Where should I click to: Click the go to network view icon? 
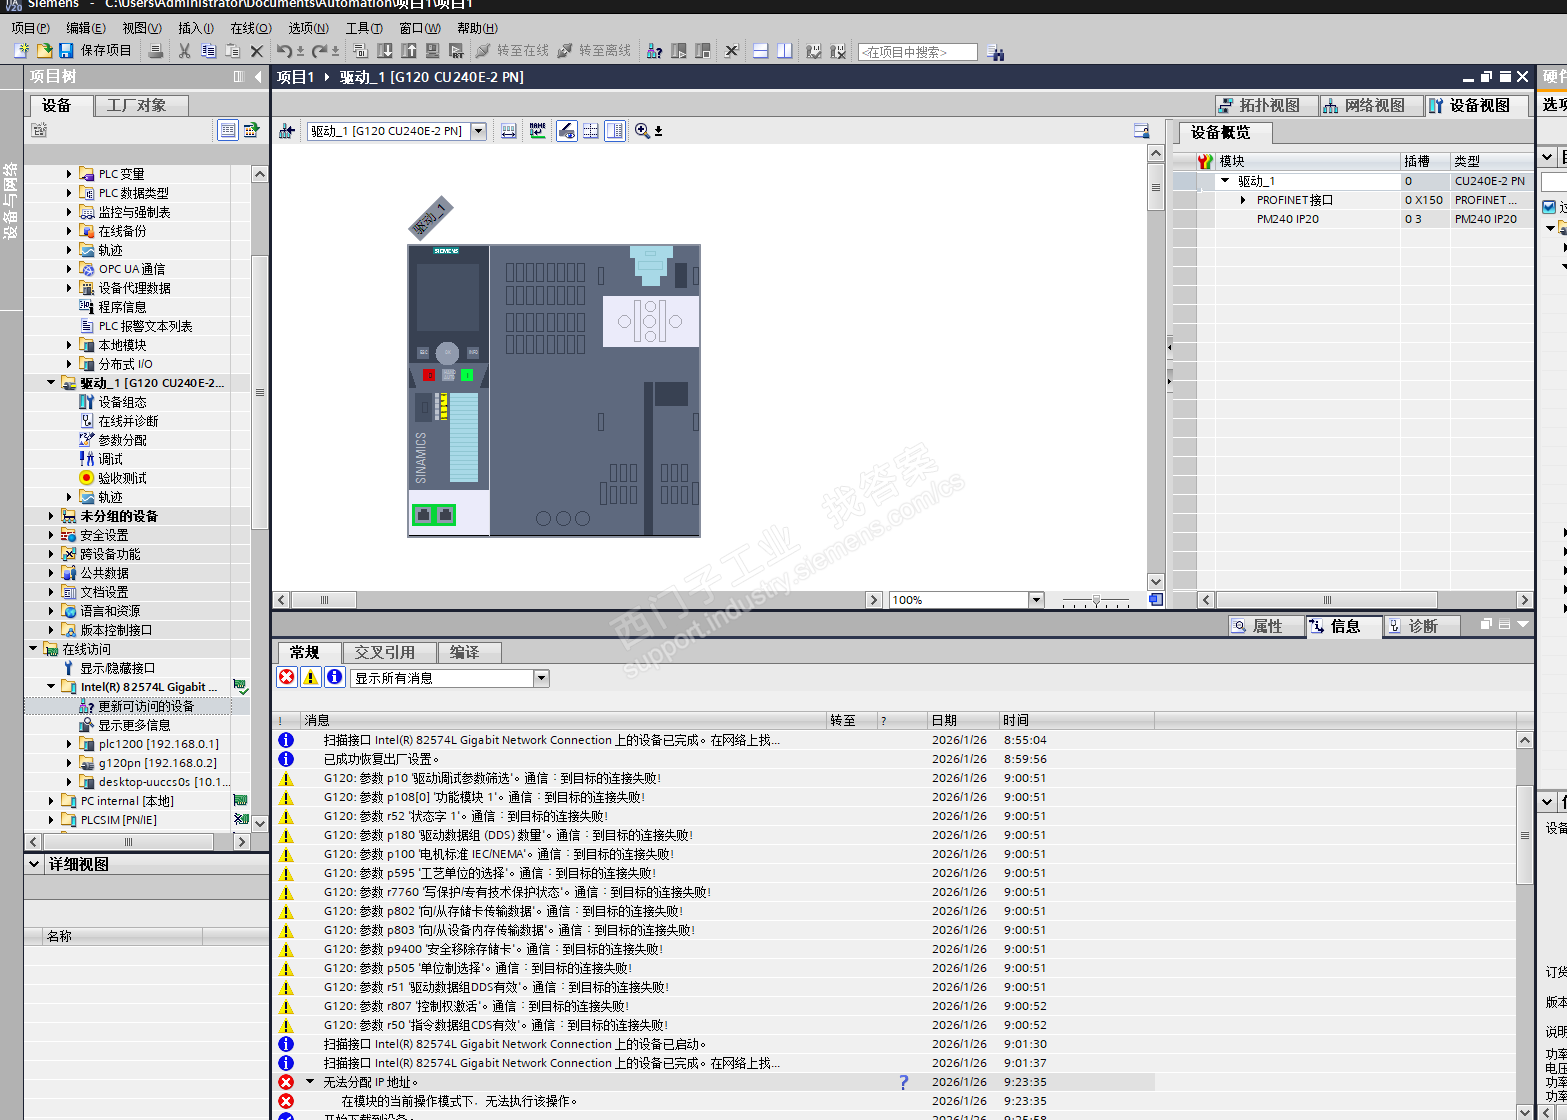coord(287,131)
